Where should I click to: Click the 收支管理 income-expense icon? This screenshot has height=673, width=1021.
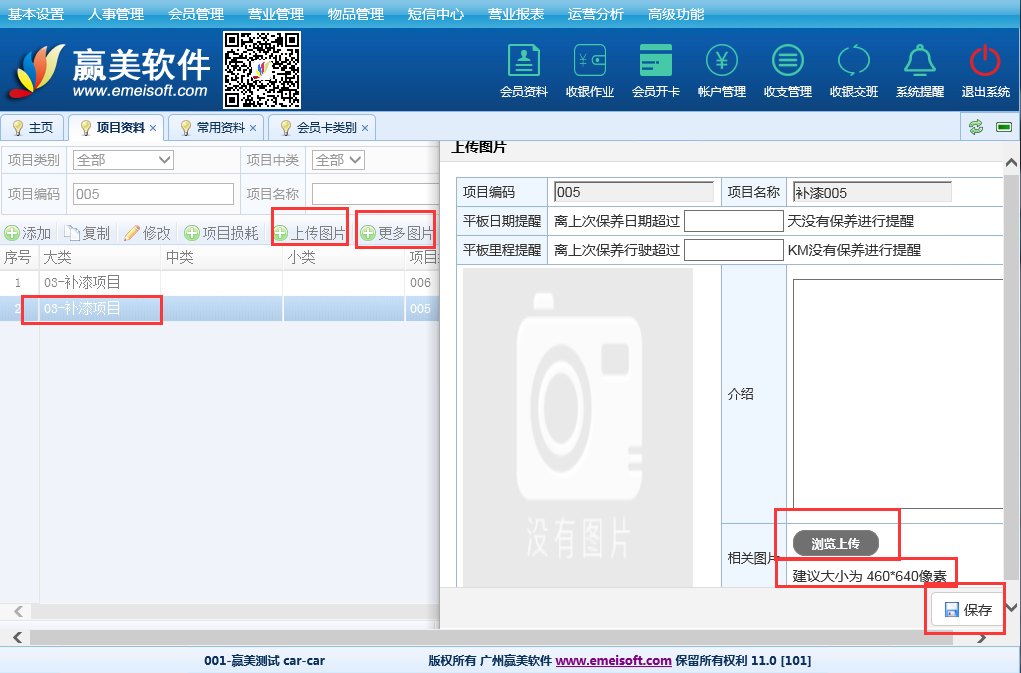[x=787, y=62]
